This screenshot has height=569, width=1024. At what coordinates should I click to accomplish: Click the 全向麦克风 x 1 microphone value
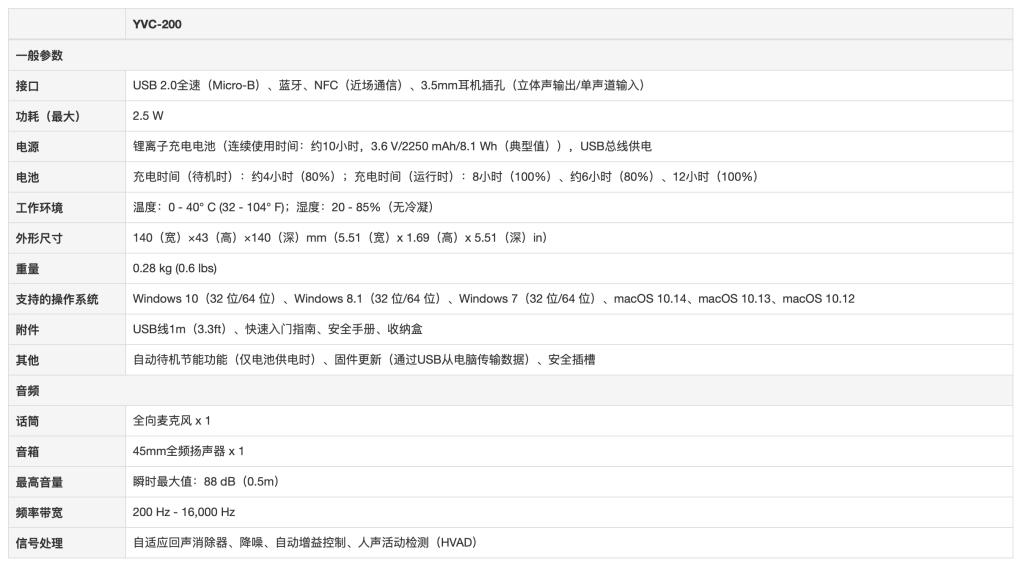coord(172,421)
